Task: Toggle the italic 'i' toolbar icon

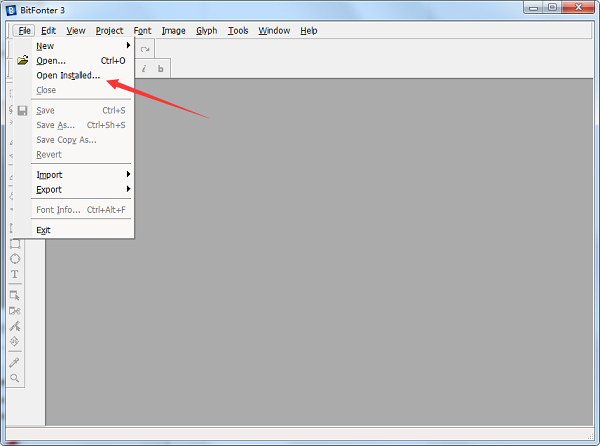Action: pyautogui.click(x=144, y=69)
